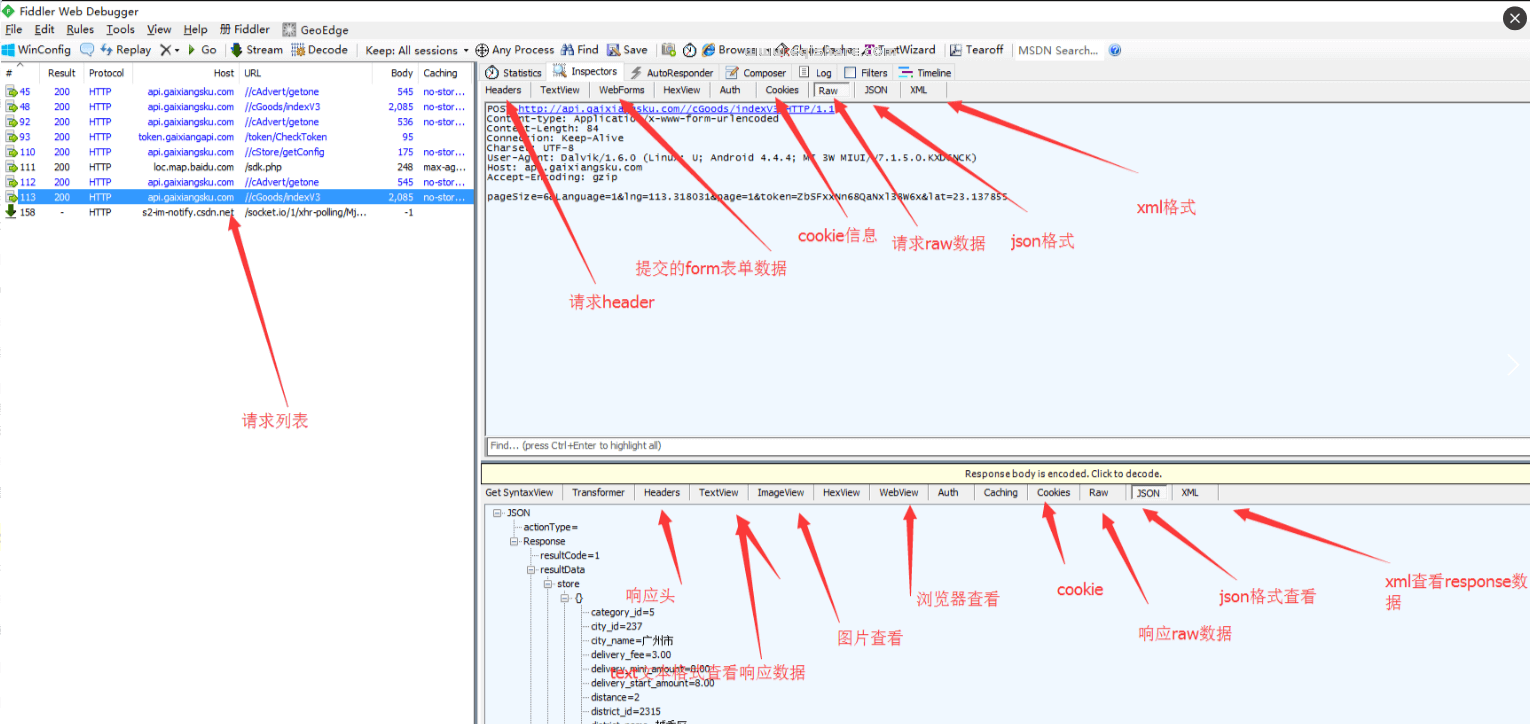The width and height of the screenshot is (1530, 724).
Task: Switch to response ImageView tab
Action: click(780, 493)
